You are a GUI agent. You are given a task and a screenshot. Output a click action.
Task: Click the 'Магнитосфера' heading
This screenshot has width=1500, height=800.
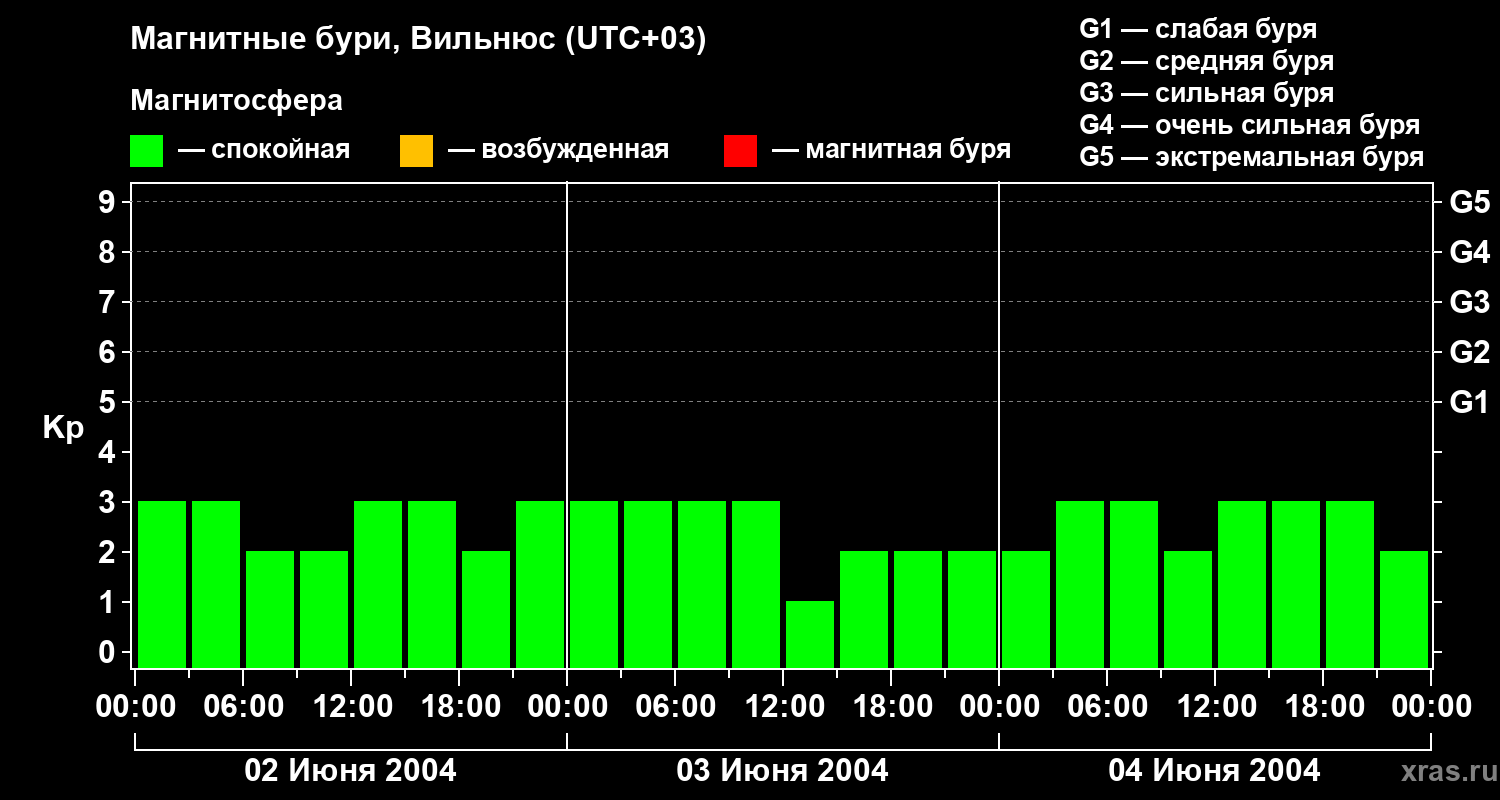(236, 101)
